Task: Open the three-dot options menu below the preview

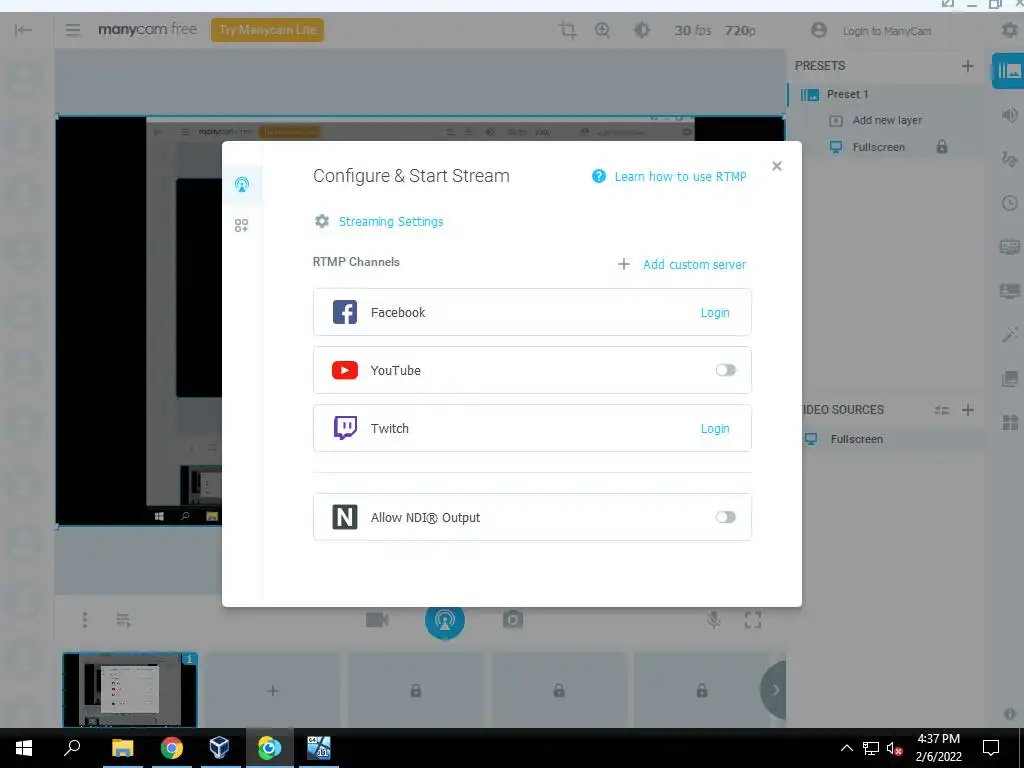Action: point(84,620)
